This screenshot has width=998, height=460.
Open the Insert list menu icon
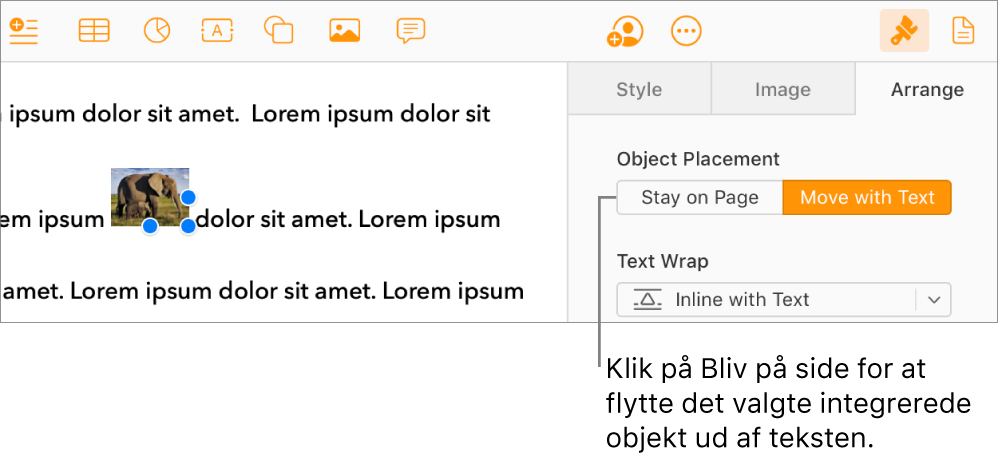tap(24, 31)
